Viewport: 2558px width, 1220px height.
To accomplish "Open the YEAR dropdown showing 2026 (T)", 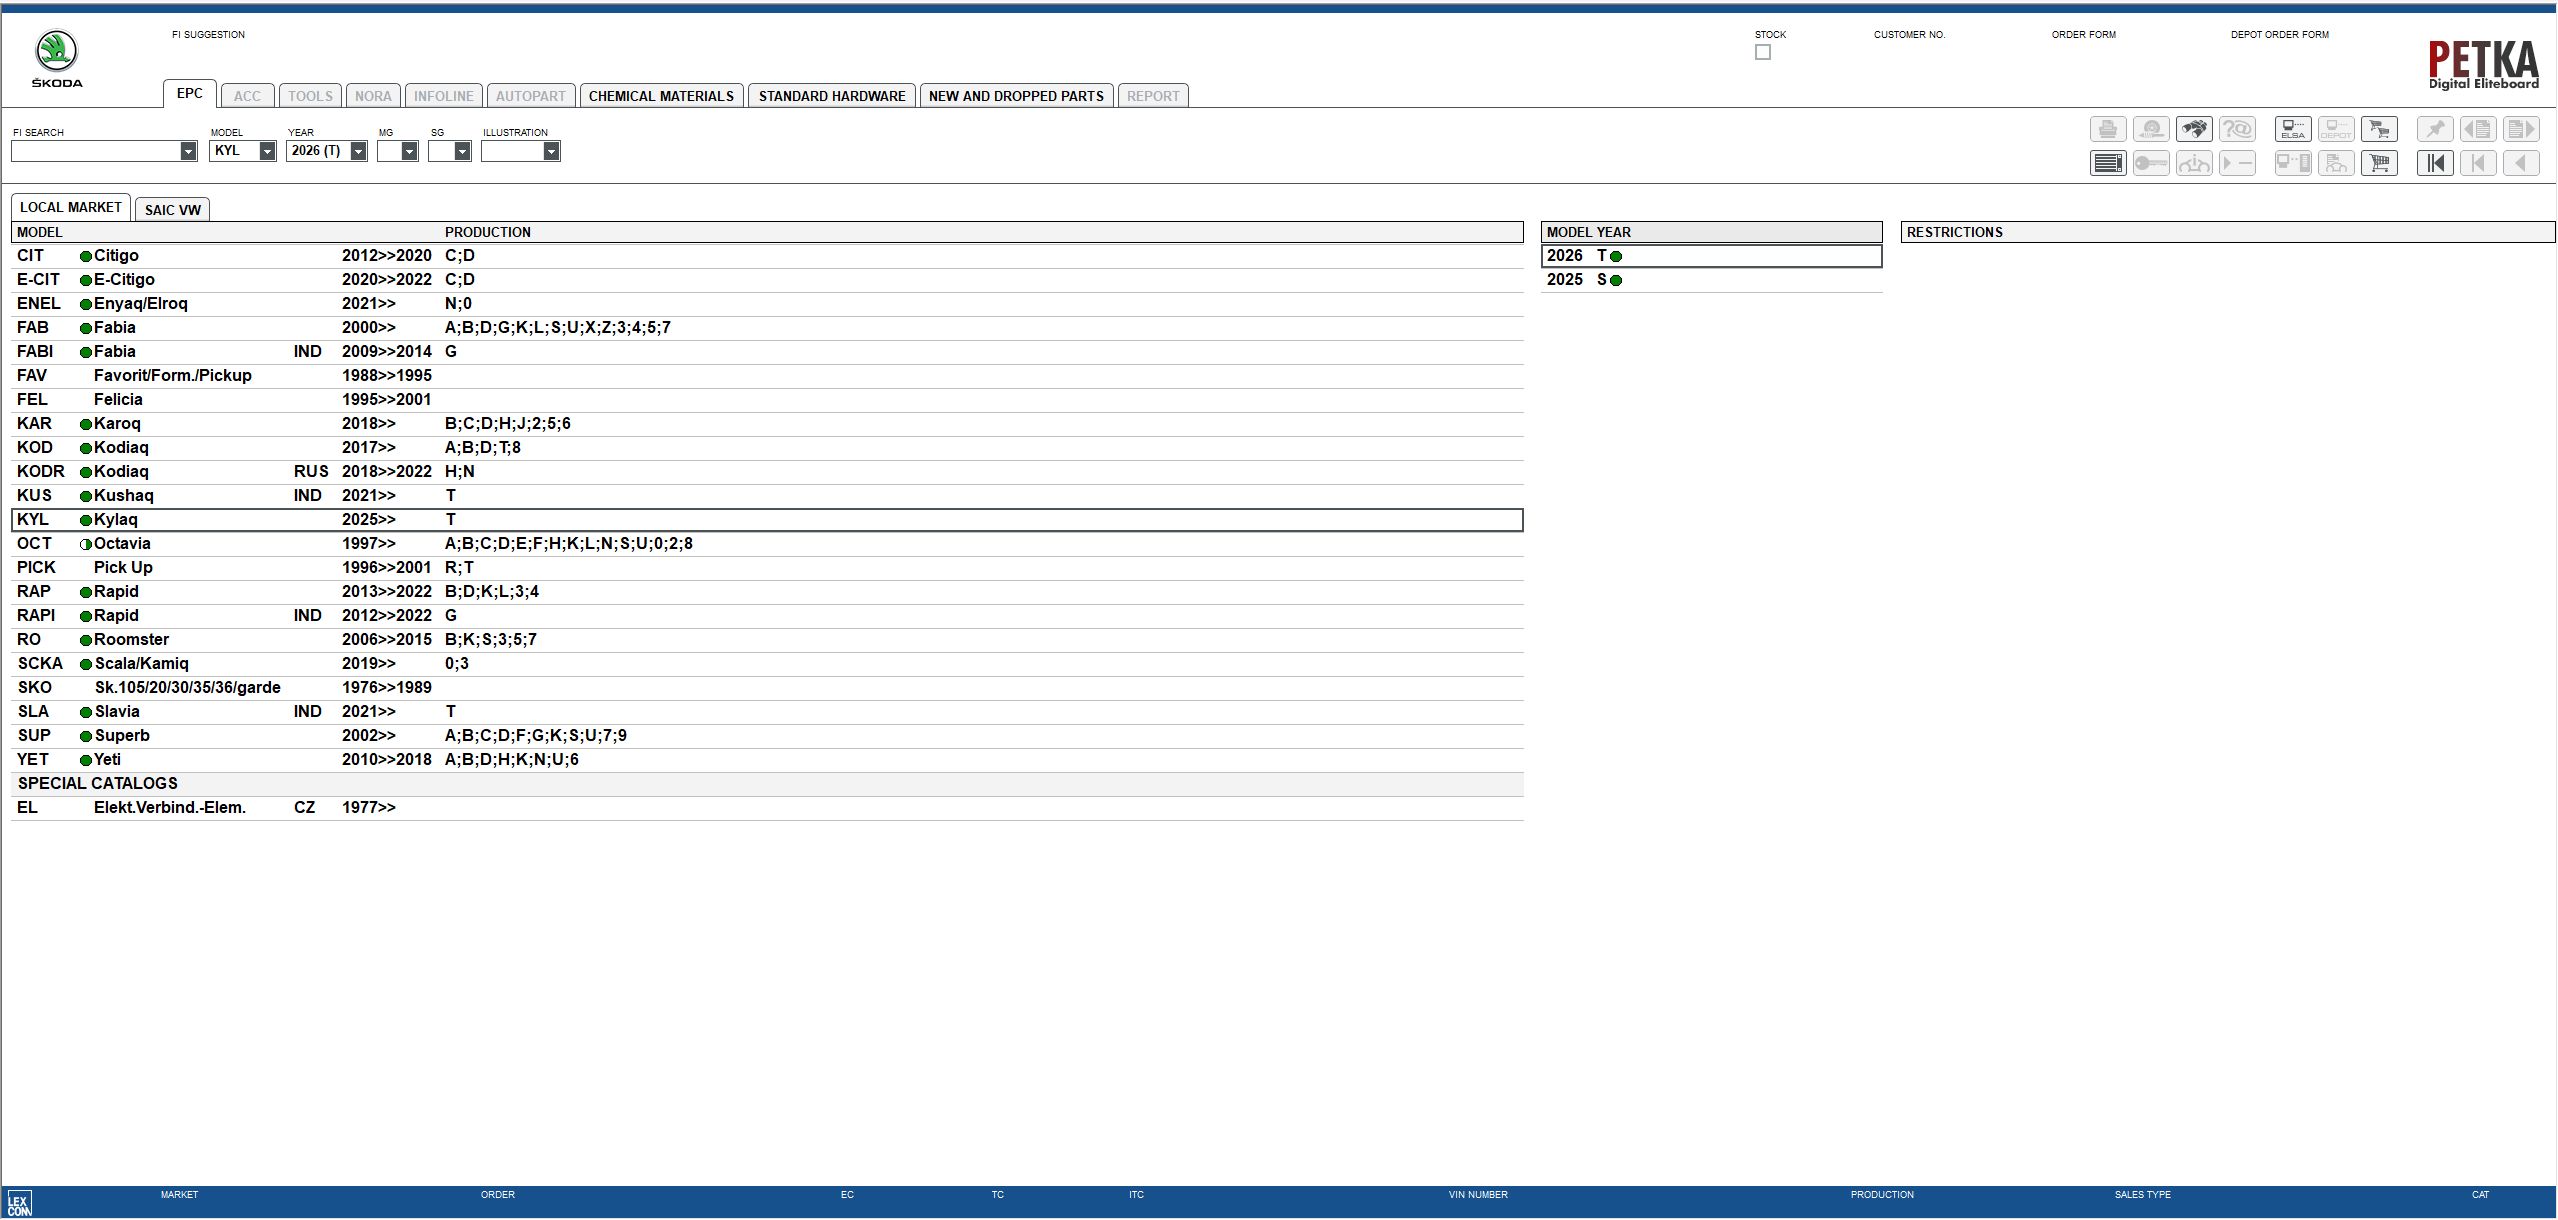I will tap(358, 151).
